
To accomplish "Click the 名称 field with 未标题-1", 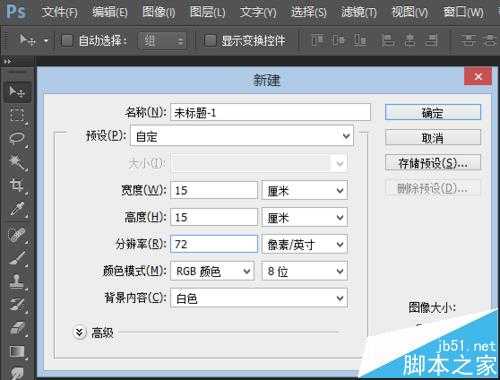I will (x=270, y=112).
